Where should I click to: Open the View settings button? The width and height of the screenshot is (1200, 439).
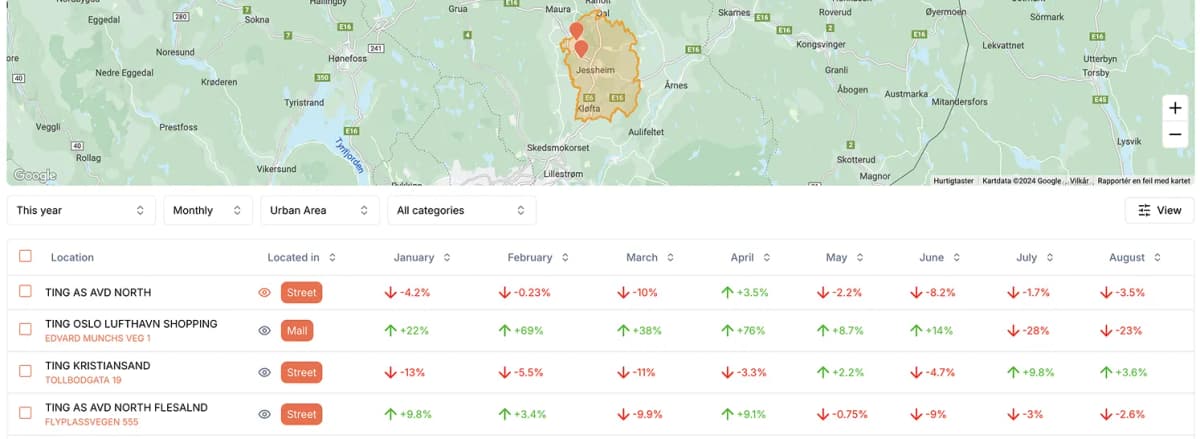1159,210
